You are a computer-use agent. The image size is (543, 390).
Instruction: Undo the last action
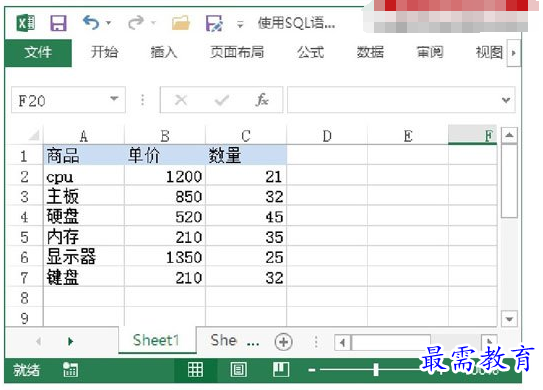[x=91, y=23]
